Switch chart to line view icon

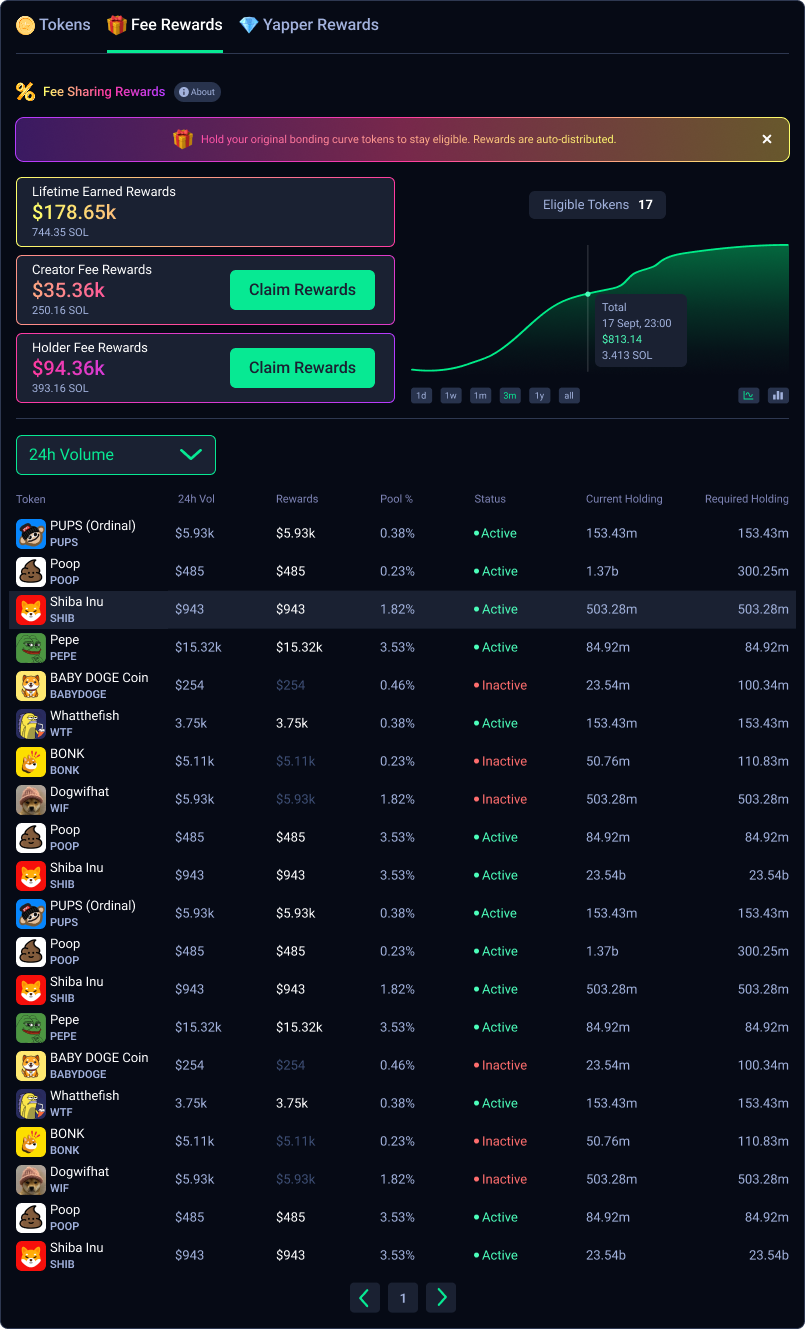[x=748, y=395]
